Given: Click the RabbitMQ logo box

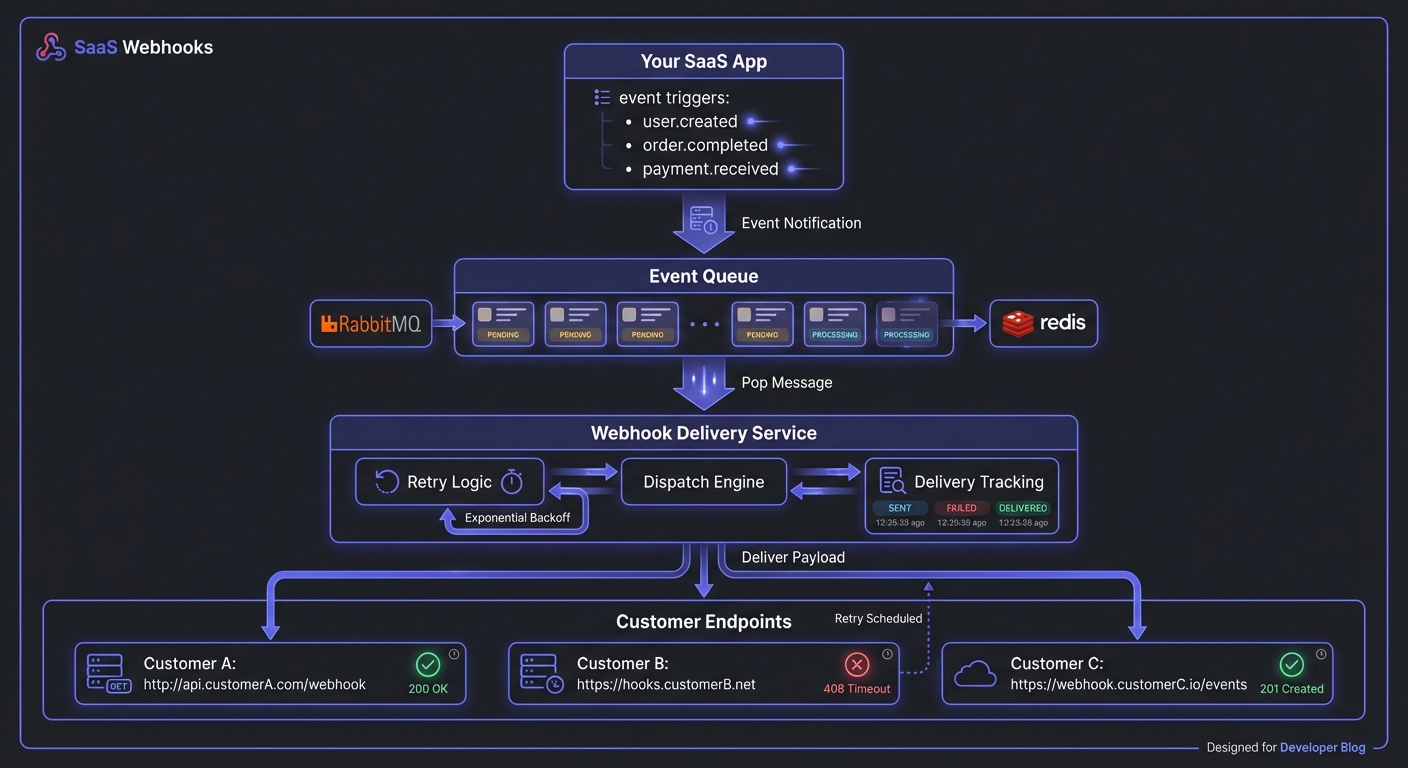Looking at the screenshot, I should pos(371,324).
